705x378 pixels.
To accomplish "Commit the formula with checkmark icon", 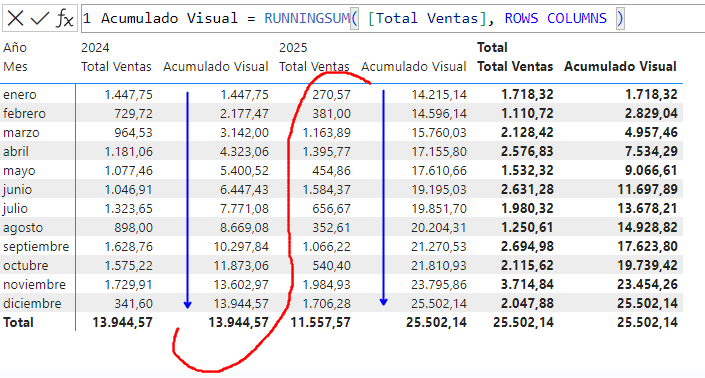I will click(x=39, y=18).
